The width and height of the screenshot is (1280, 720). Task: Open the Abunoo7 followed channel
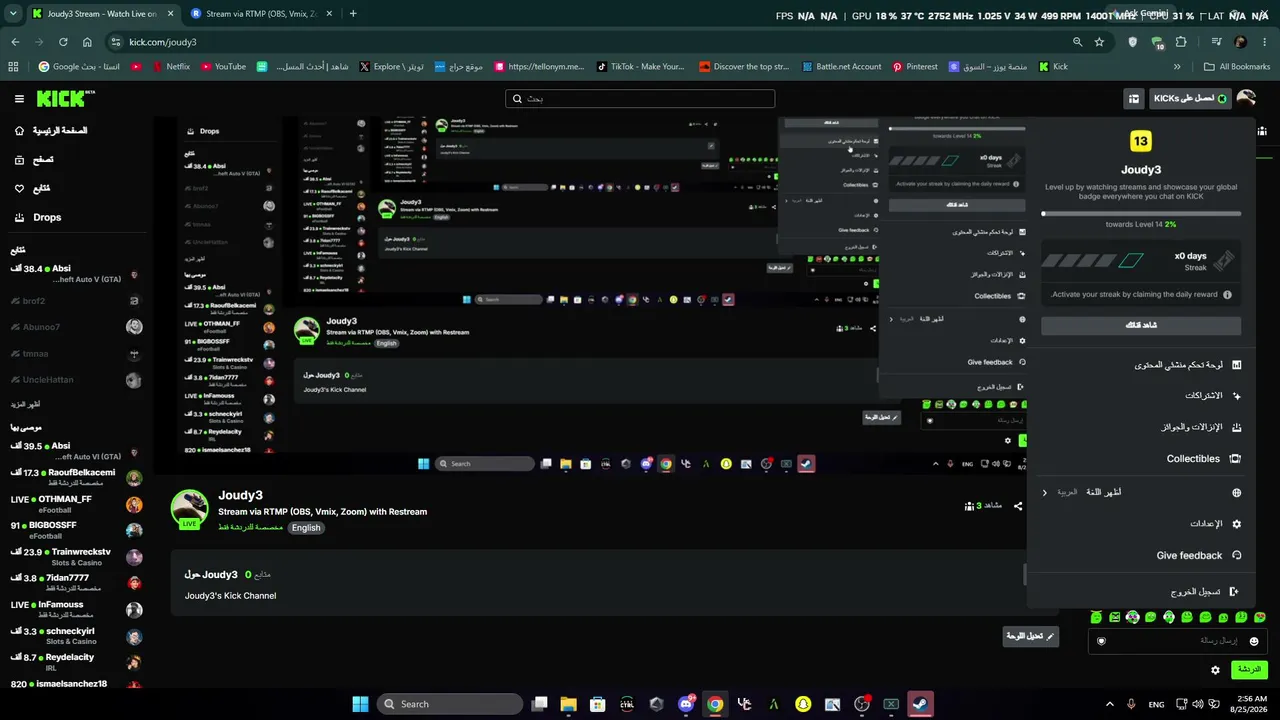[75, 327]
